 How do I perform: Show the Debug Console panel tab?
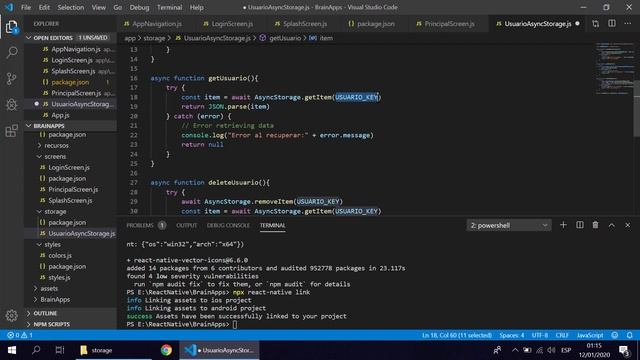(x=228, y=225)
